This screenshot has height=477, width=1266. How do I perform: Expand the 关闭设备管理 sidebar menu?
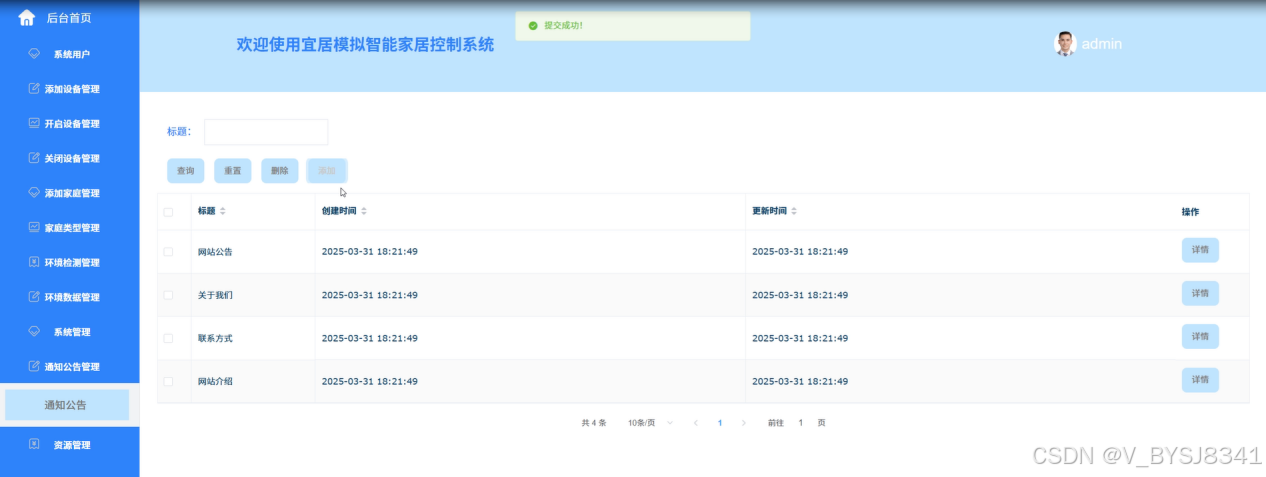pos(70,158)
